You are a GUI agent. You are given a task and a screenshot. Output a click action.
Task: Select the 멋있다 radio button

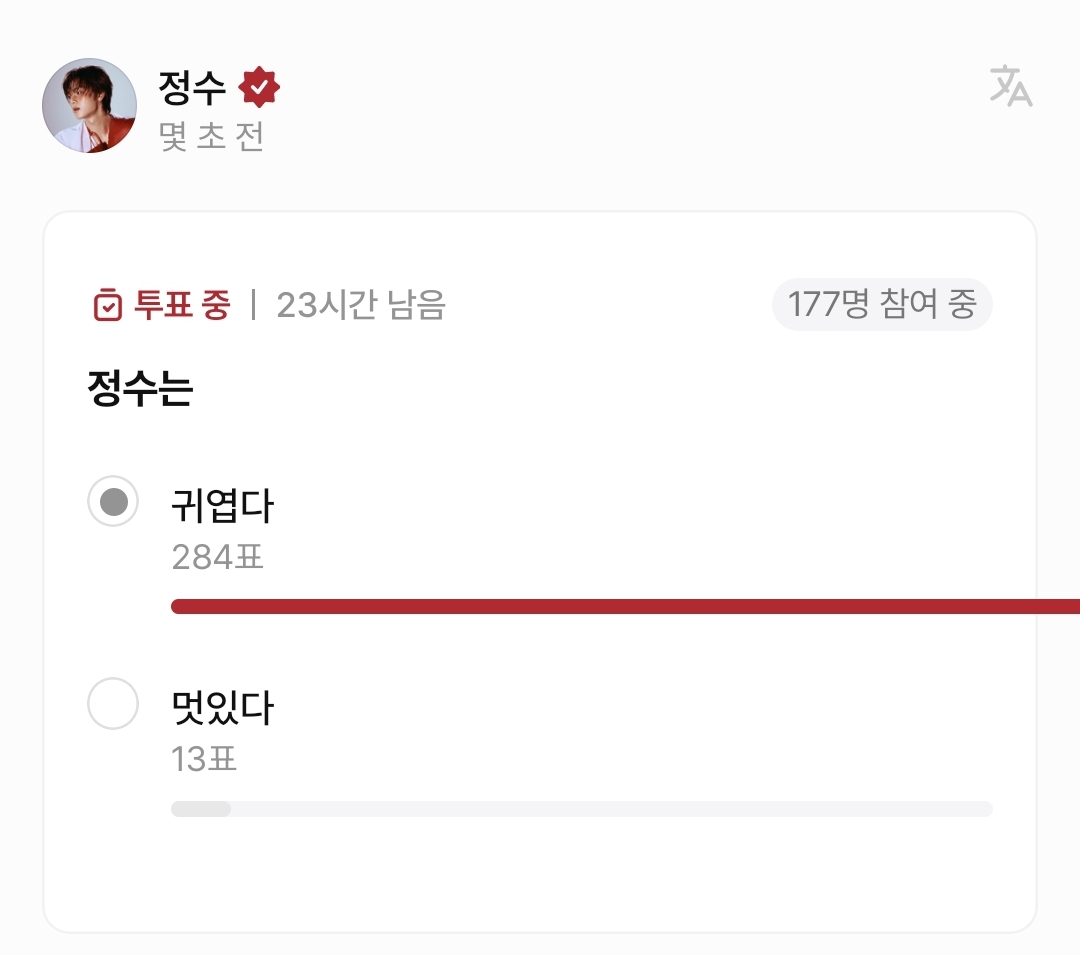click(x=113, y=703)
